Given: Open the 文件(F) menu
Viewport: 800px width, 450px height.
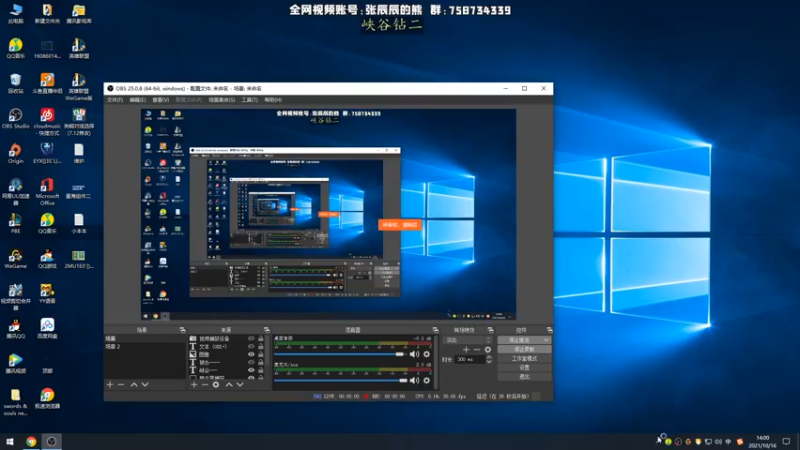Looking at the screenshot, I should (115, 100).
